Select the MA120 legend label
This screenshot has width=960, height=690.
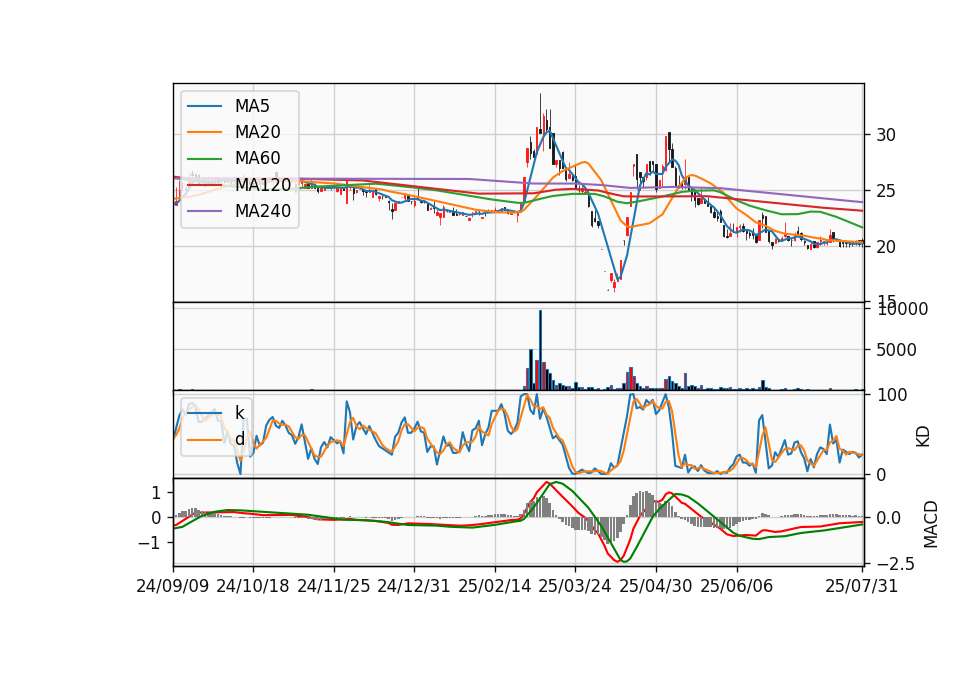tap(263, 184)
